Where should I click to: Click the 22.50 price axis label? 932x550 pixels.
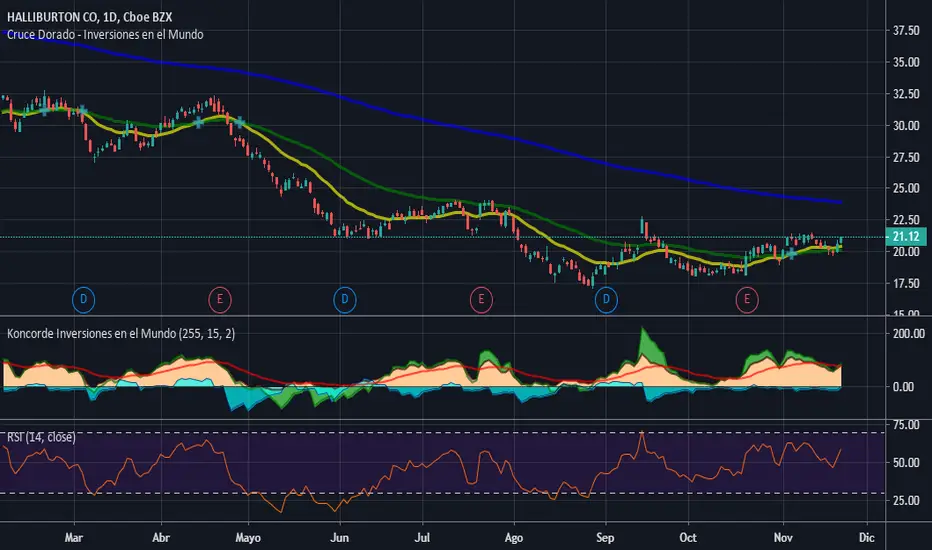[x=906, y=219]
